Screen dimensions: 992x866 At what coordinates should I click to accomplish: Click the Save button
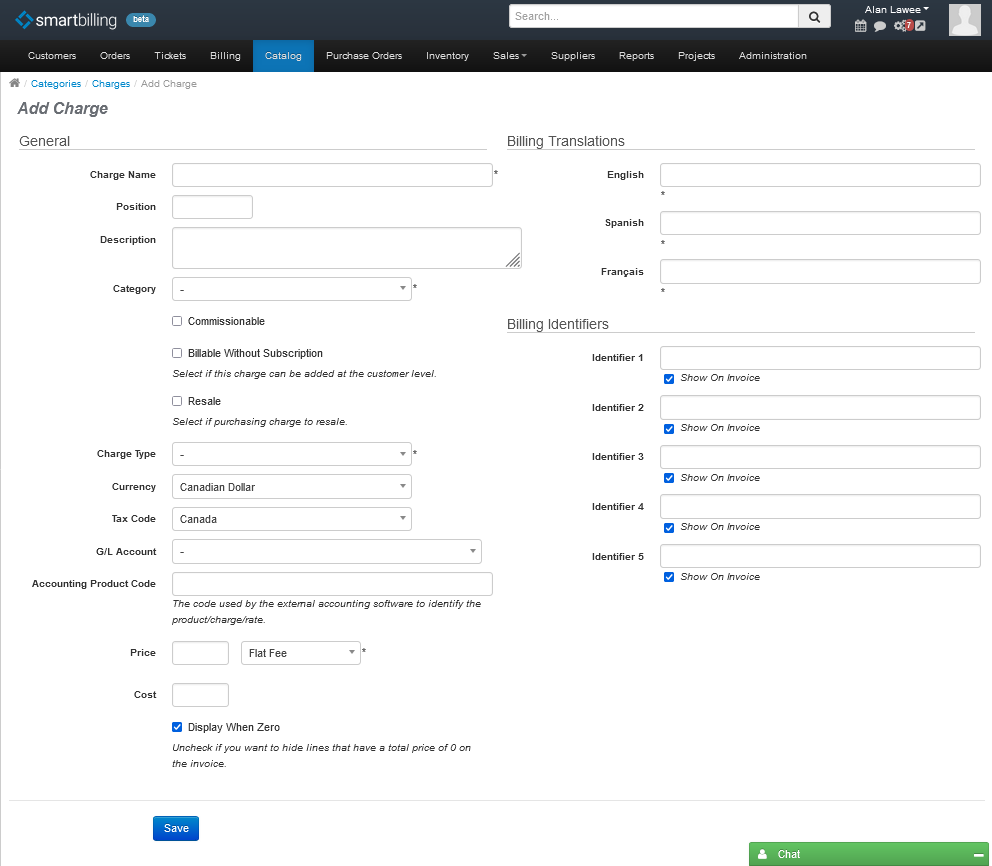[x=176, y=829]
